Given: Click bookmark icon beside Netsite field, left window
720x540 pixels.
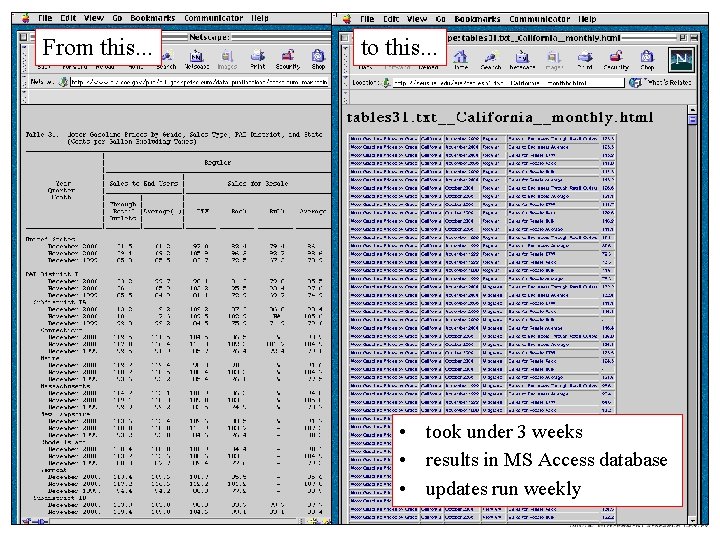Looking at the screenshot, I should (63, 82).
